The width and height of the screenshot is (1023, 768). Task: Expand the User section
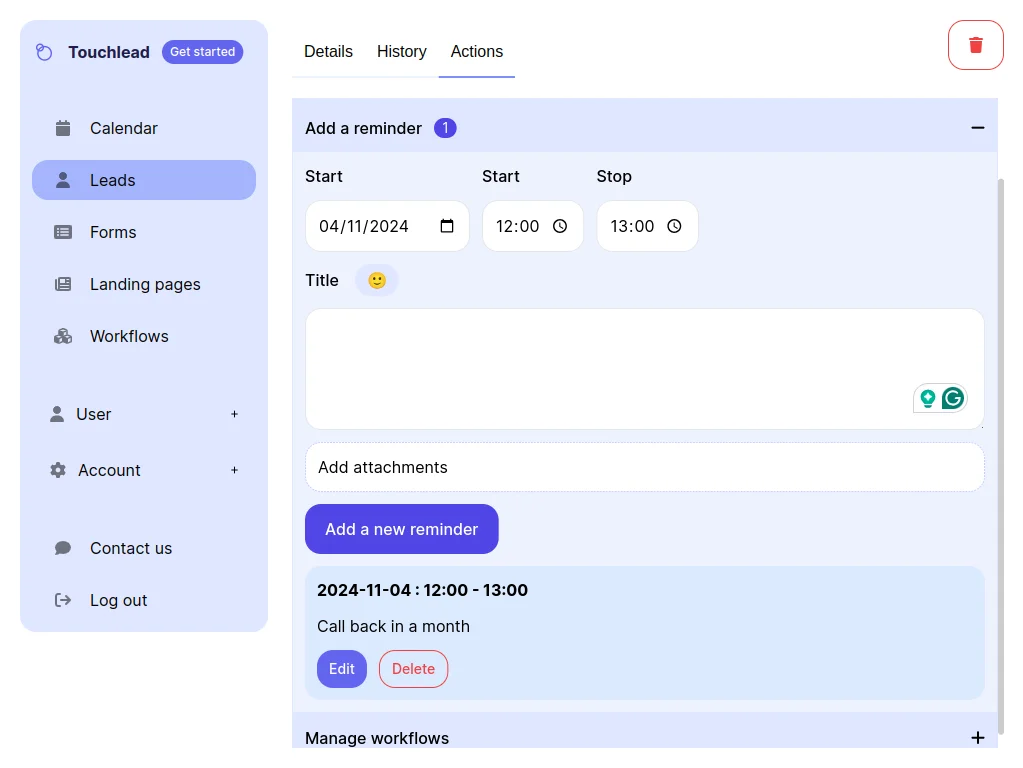click(x=234, y=414)
